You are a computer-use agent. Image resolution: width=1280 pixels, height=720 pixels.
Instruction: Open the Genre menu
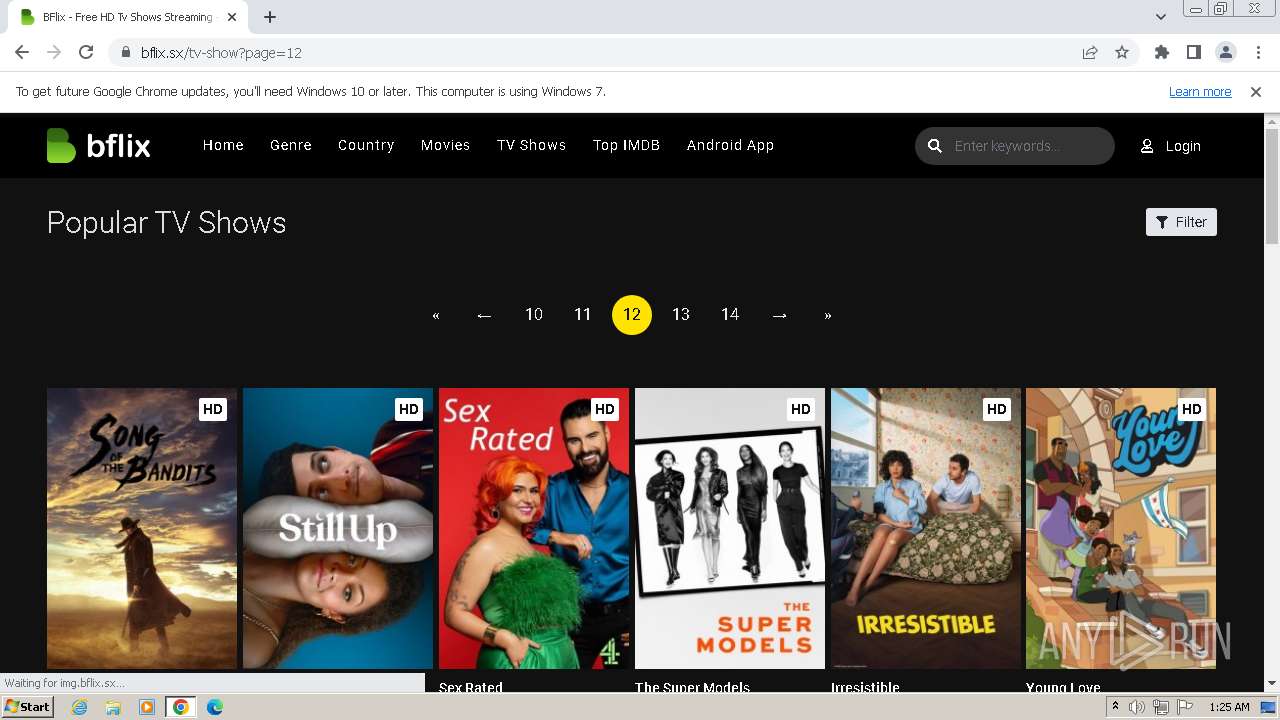click(291, 145)
